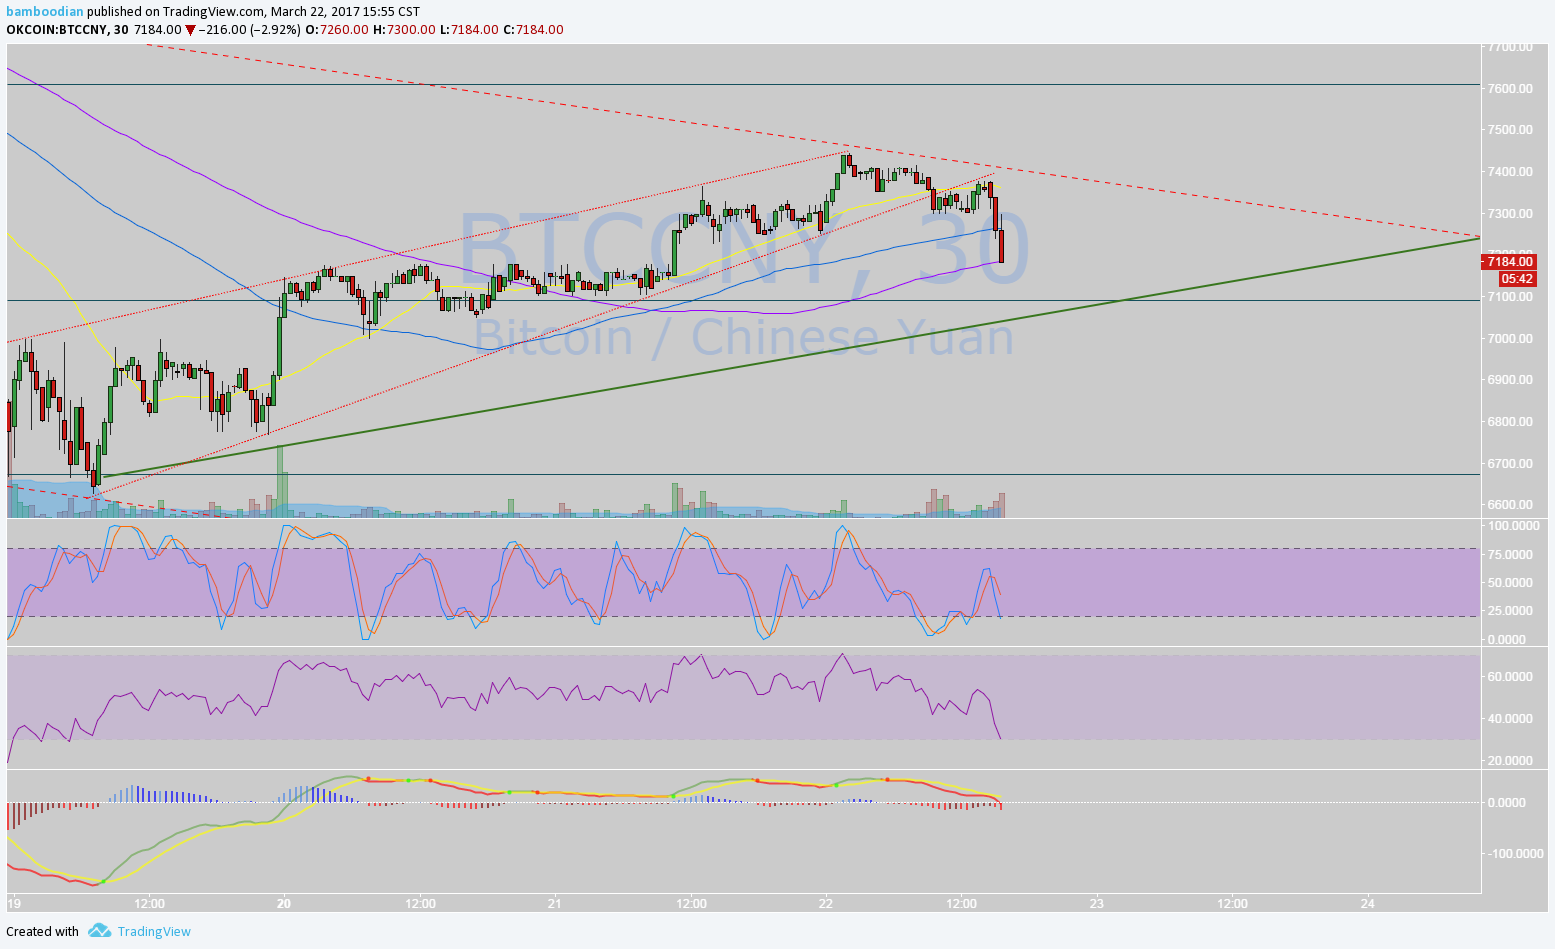Click the C:7184.00 close value
The image size is (1555, 949).
pyautogui.click(x=533, y=30)
